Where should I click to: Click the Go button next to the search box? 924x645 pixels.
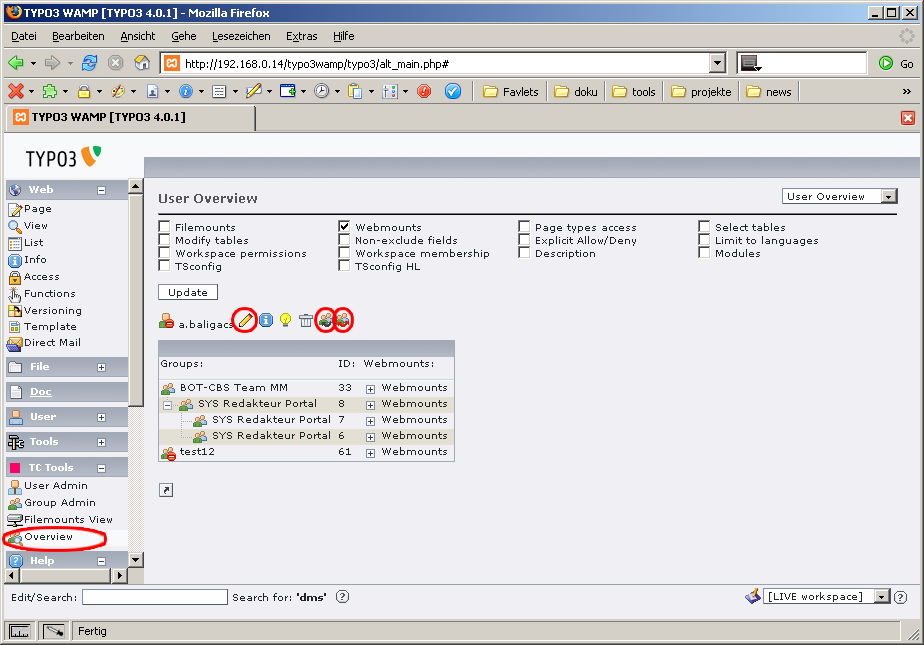tap(896, 63)
